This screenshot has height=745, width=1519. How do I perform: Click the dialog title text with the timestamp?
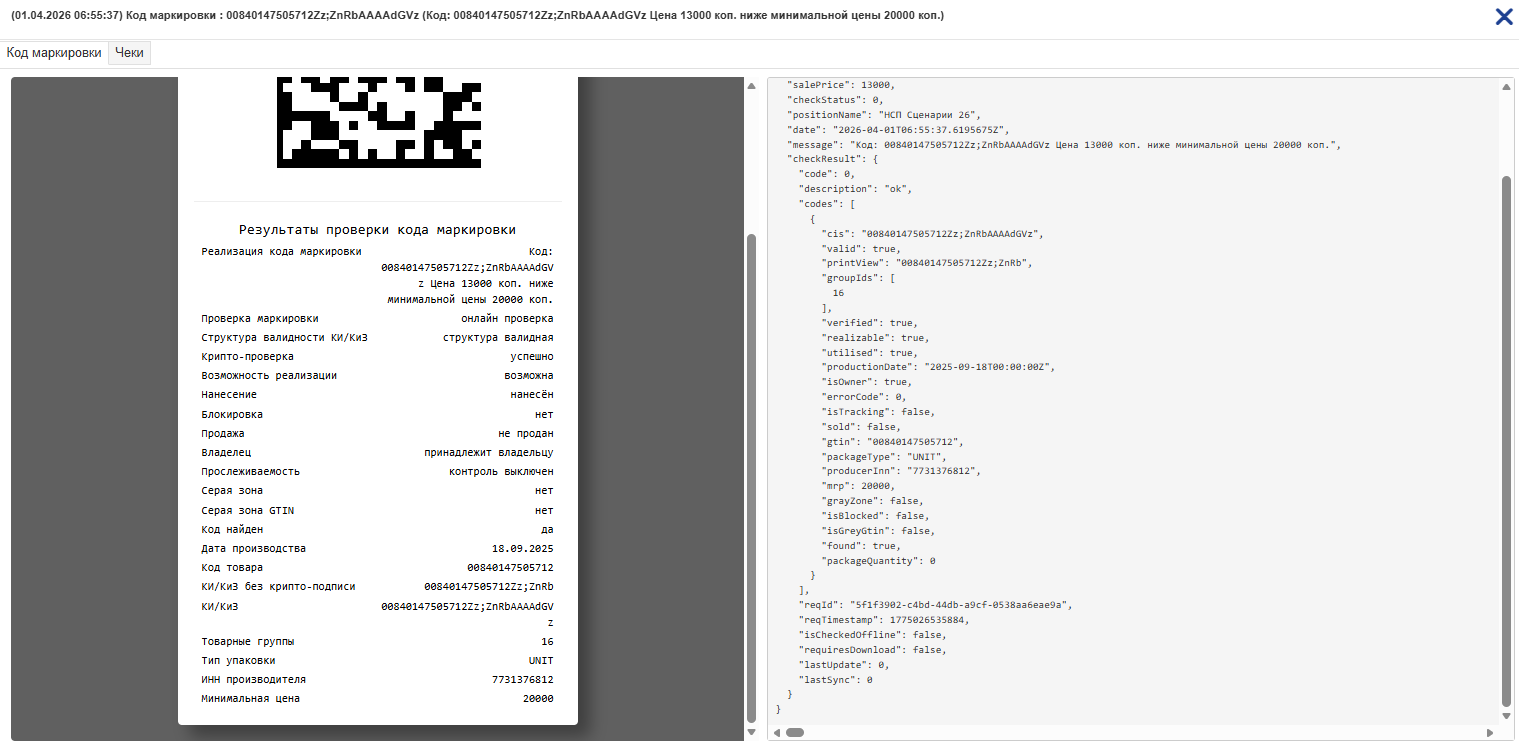tap(476, 16)
